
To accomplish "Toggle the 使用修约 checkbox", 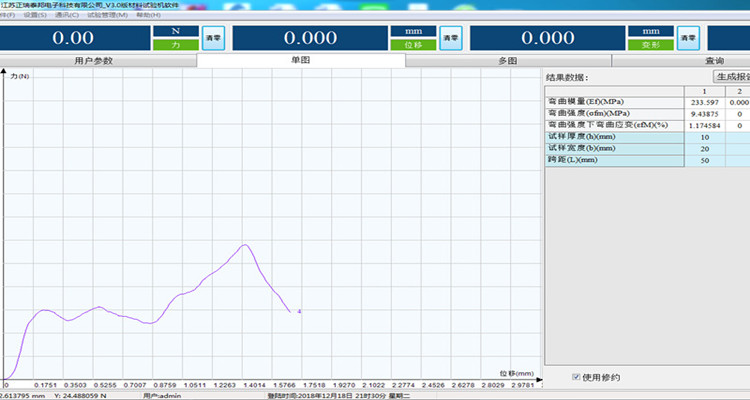I will tap(577, 377).
